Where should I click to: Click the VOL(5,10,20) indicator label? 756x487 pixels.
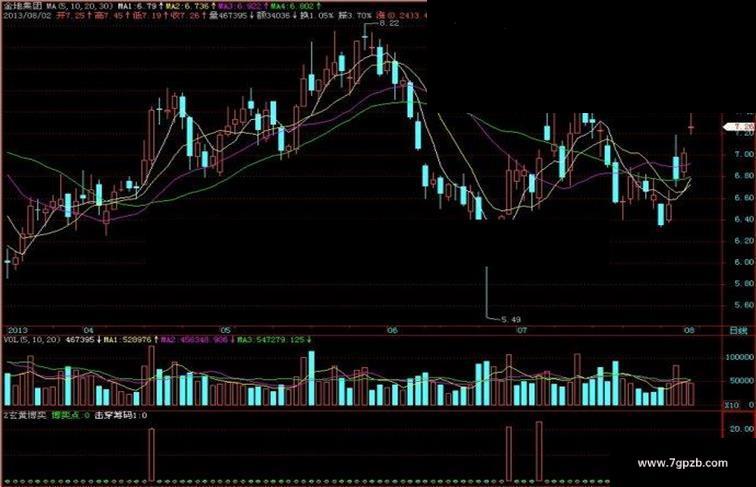tap(32, 340)
